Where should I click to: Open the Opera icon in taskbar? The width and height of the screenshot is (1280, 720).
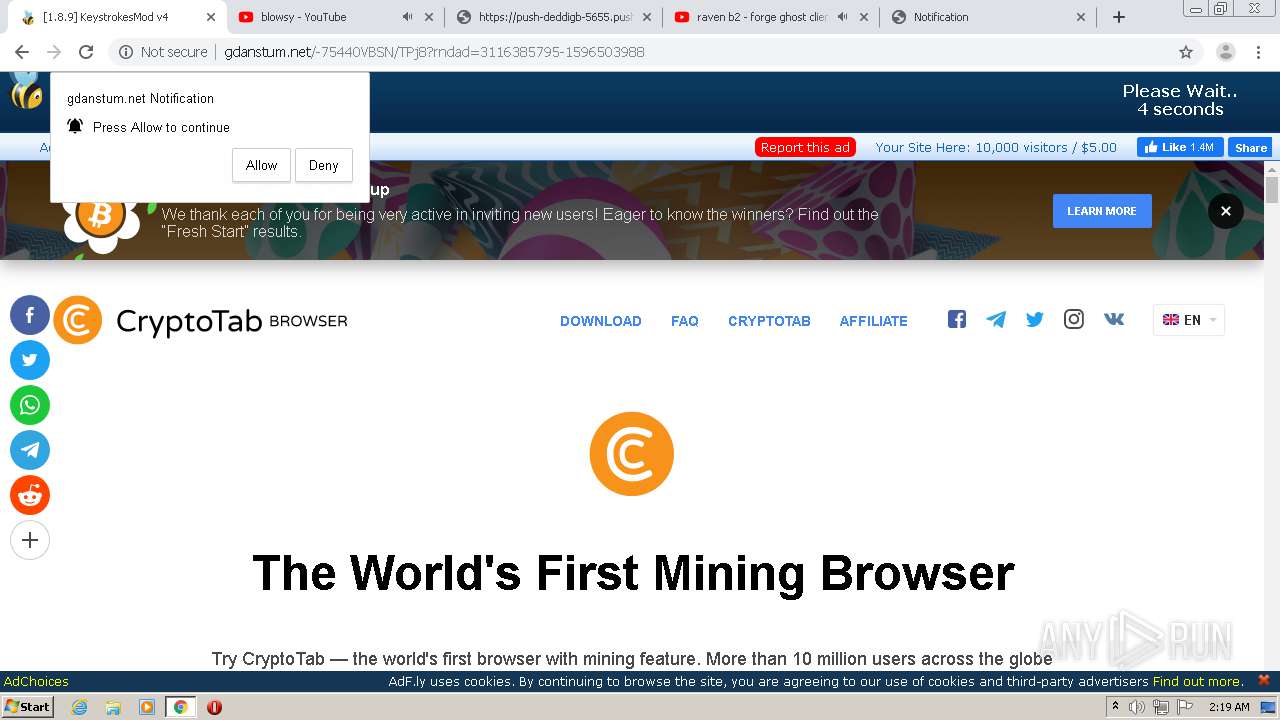click(x=214, y=707)
